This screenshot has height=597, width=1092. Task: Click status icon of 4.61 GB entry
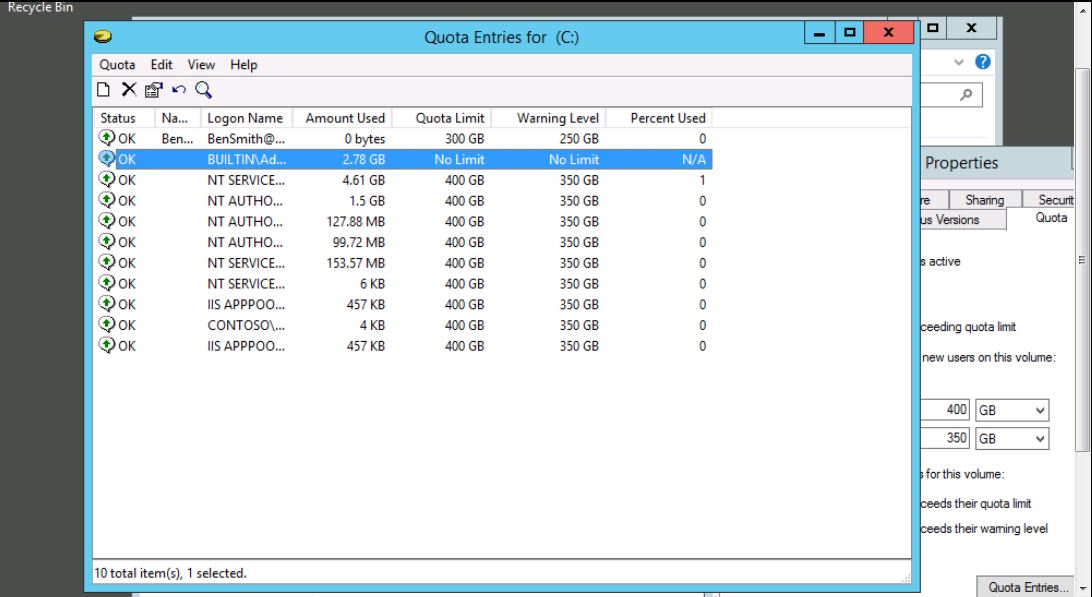pos(107,180)
